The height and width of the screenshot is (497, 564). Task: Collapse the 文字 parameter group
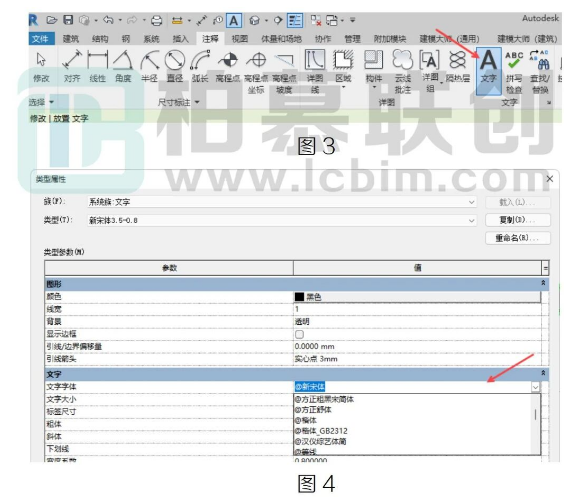[543, 373]
